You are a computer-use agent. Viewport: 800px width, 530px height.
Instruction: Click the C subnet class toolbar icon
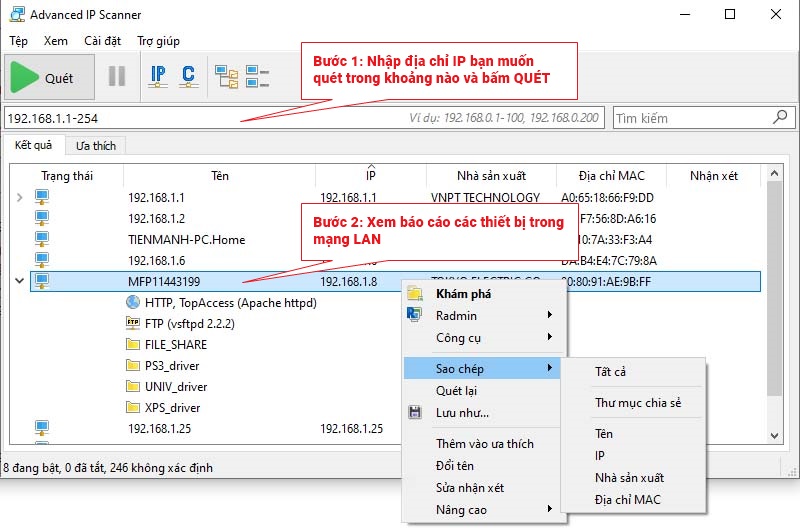coord(188,77)
